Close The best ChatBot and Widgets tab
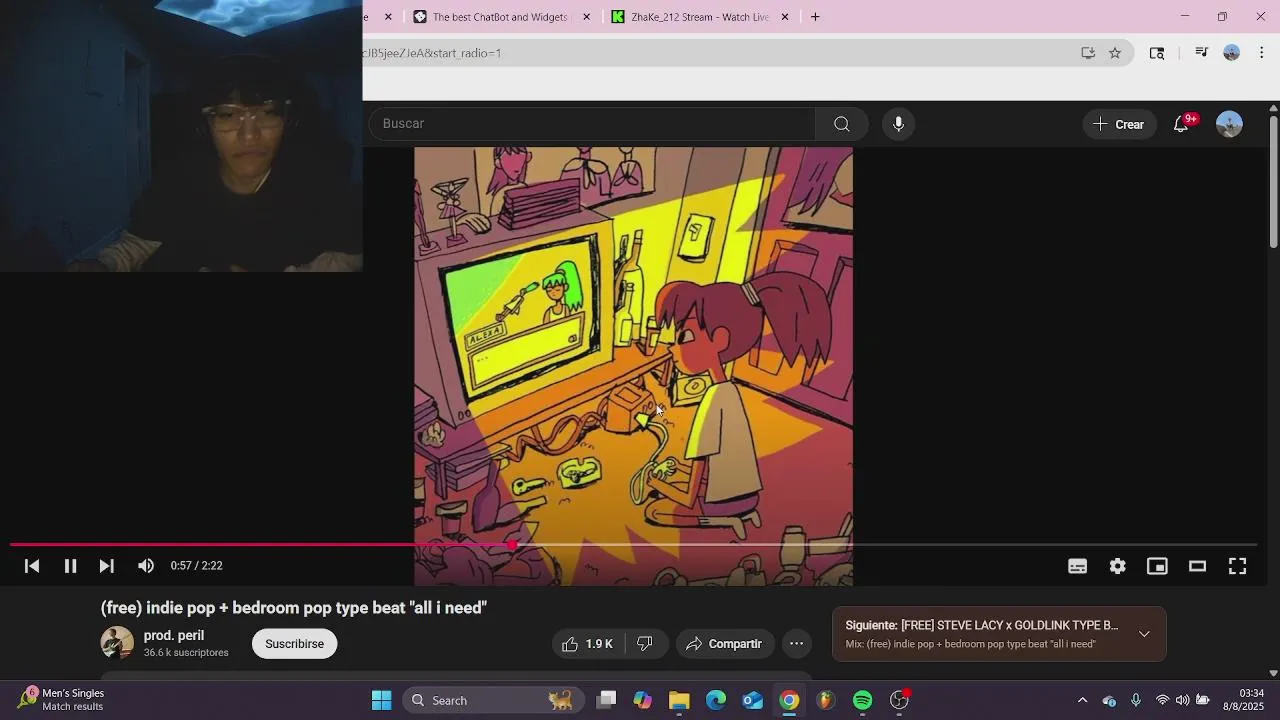This screenshot has width=1280, height=720. 587,17
